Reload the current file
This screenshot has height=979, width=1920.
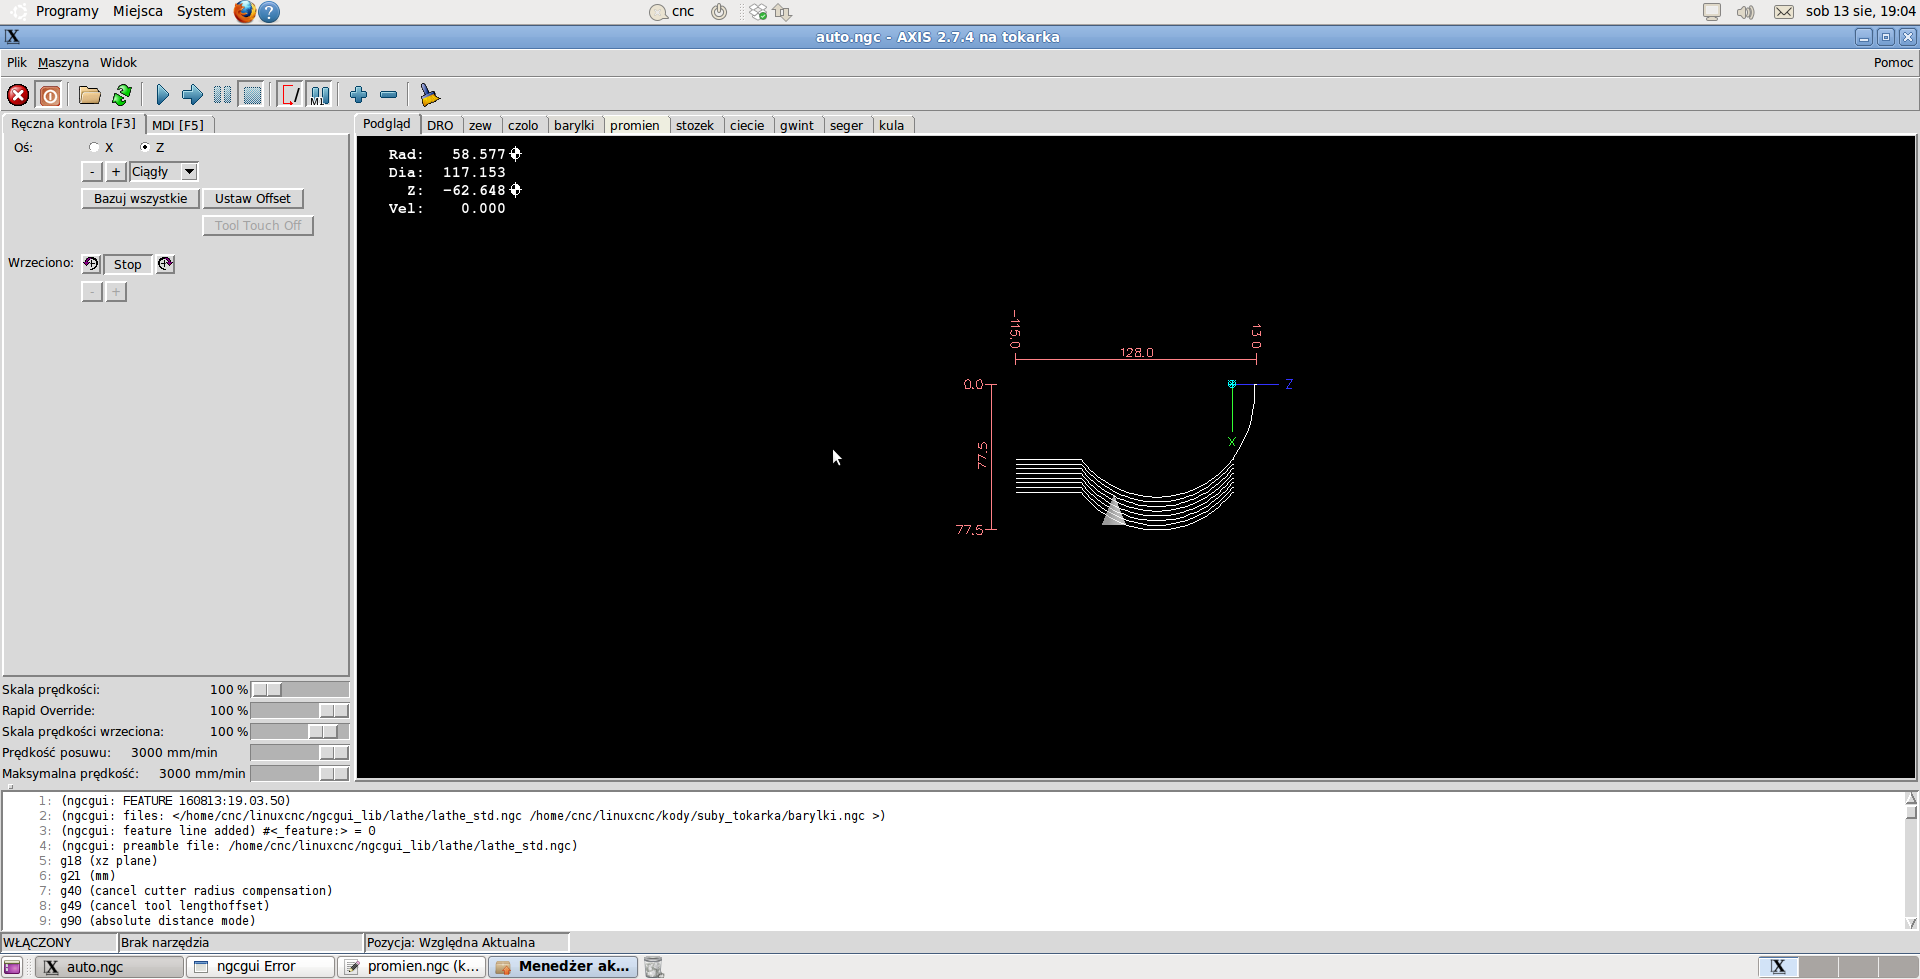pos(122,95)
